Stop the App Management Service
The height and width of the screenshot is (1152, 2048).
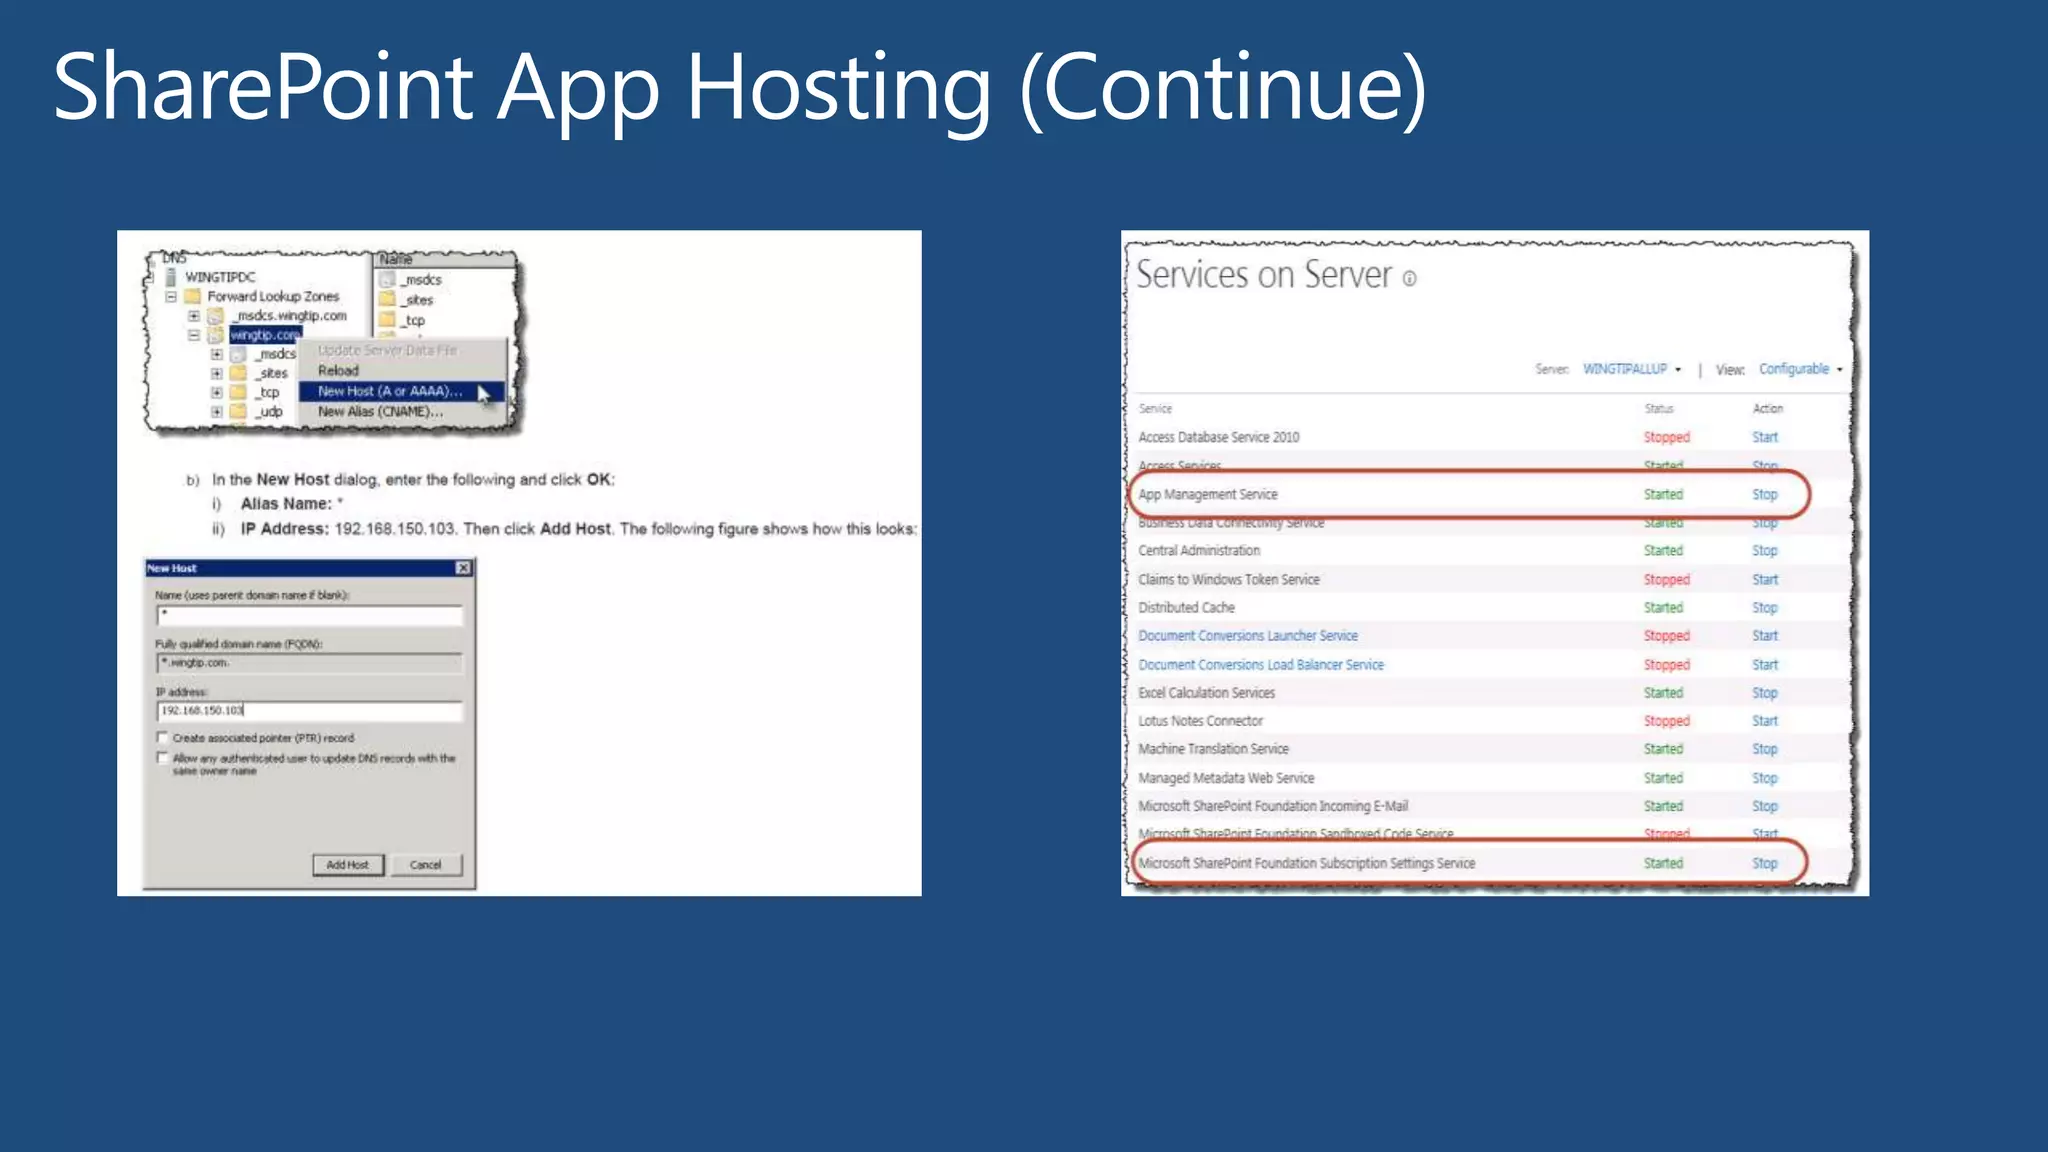[x=1765, y=494]
